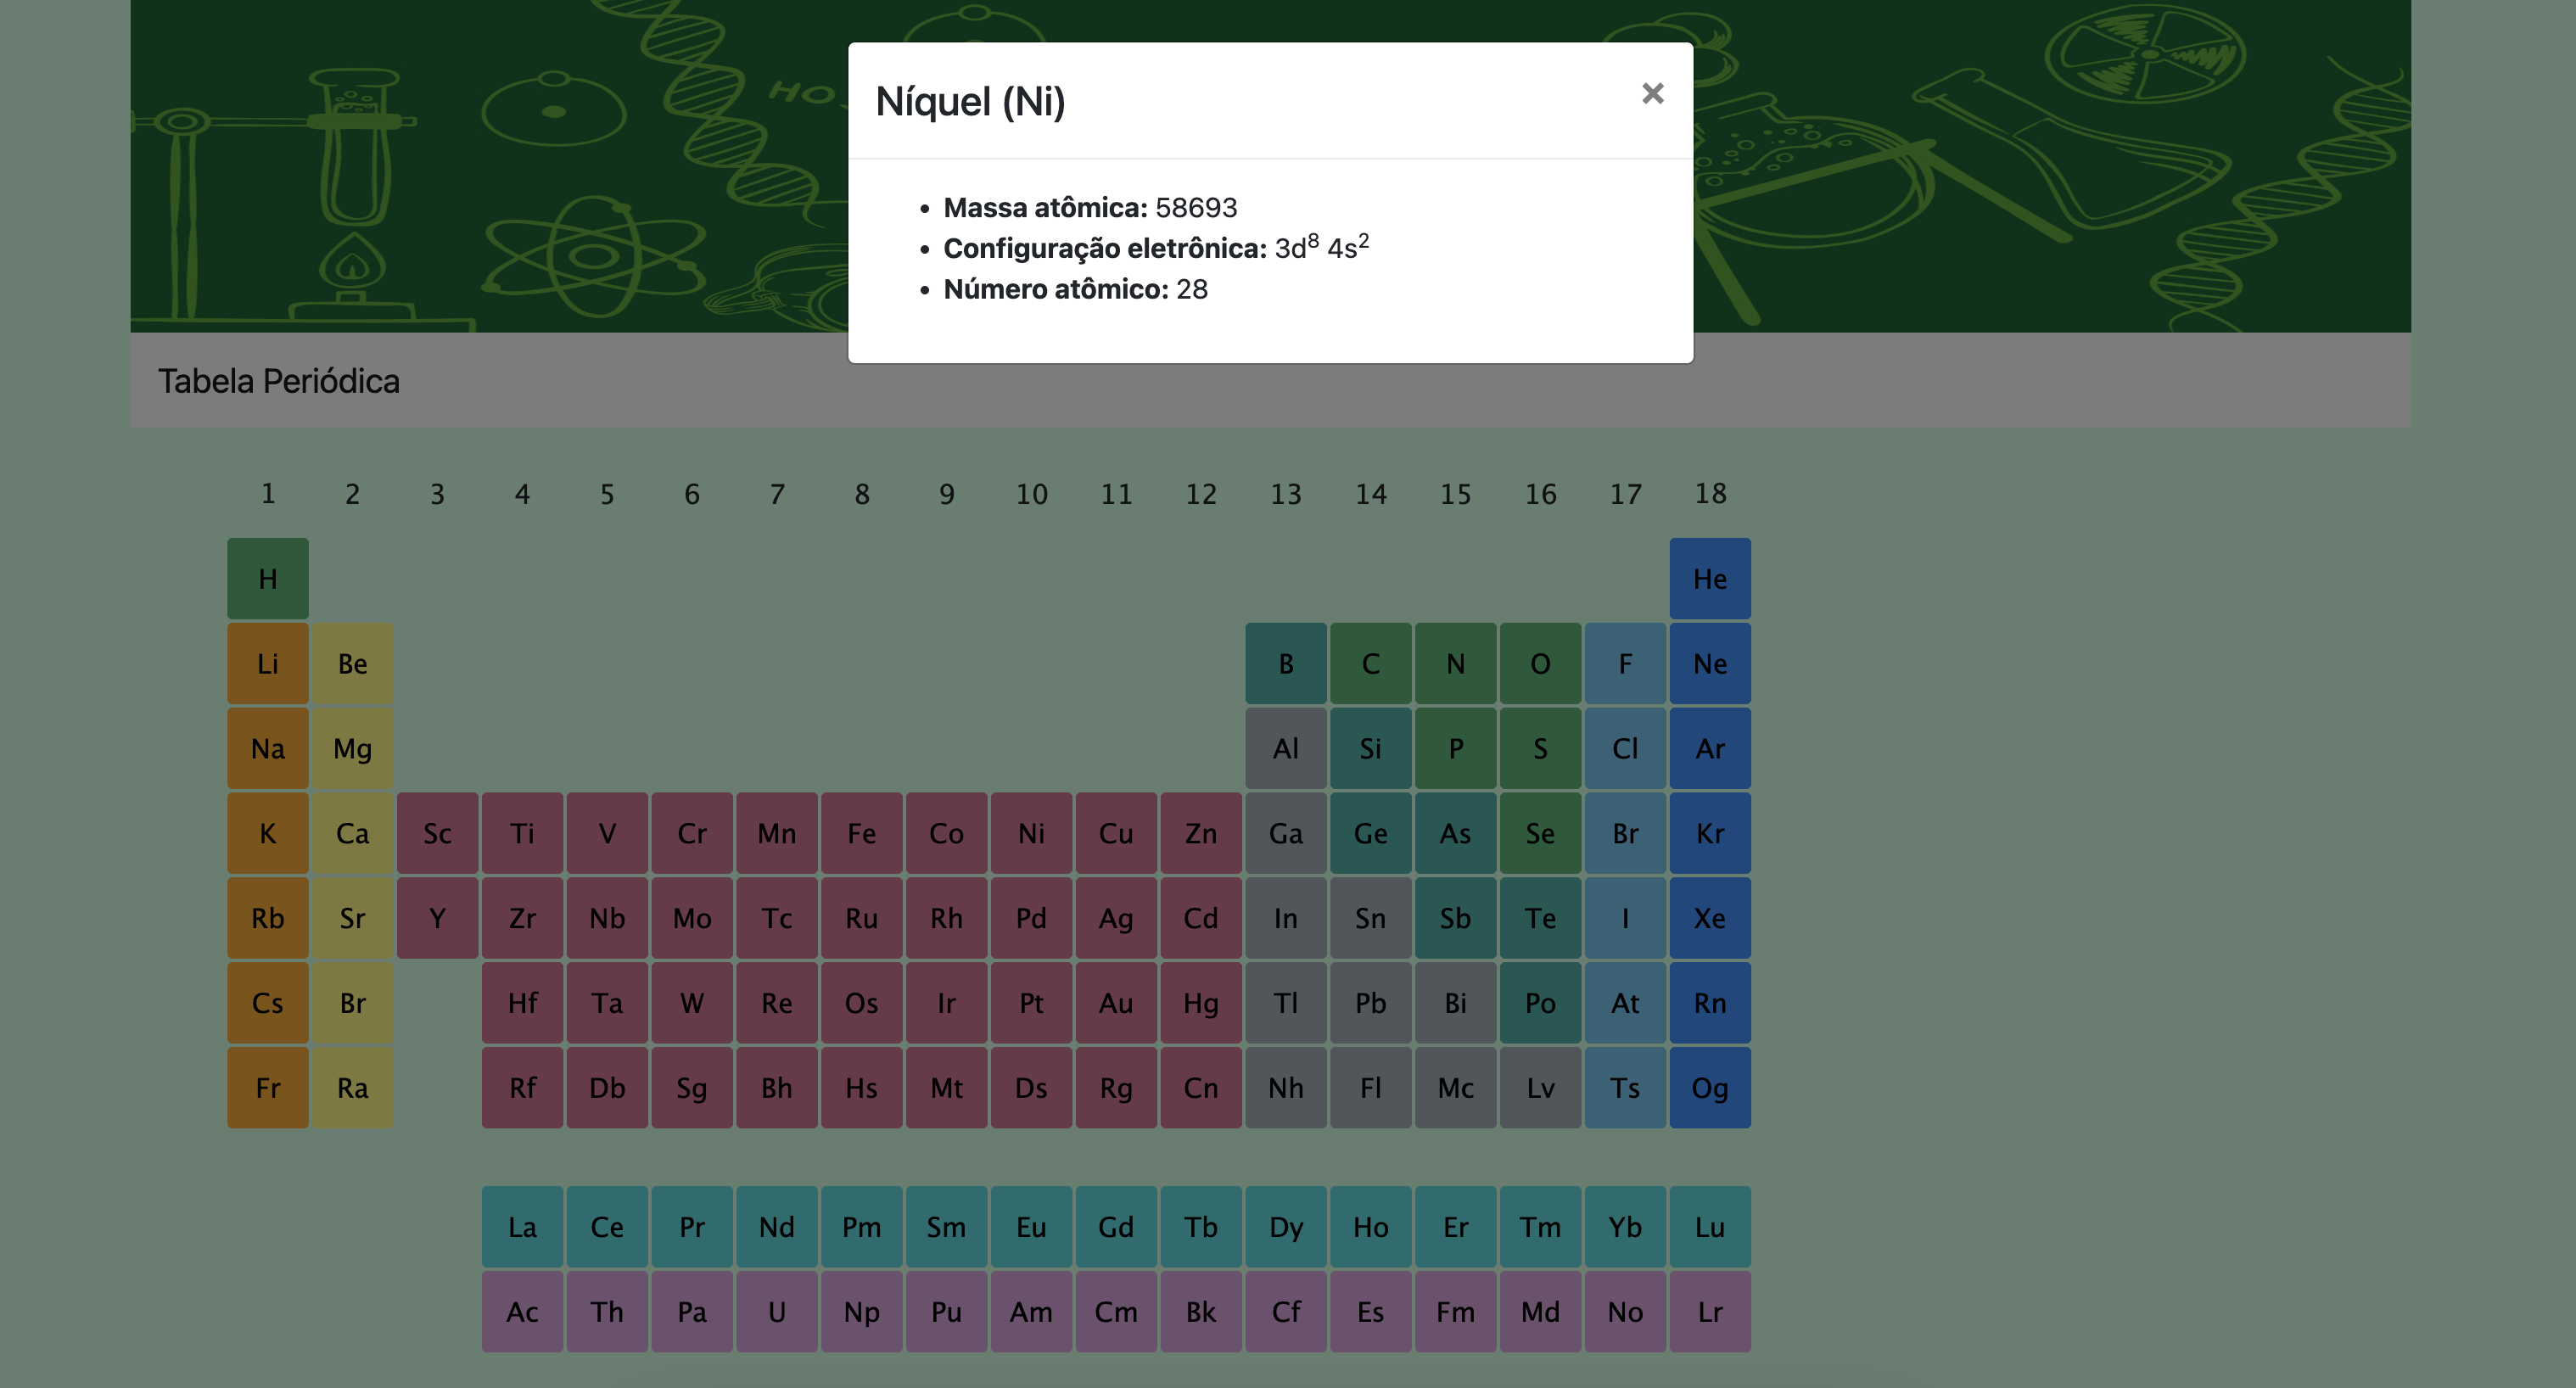Open the Carbon (C) element tile
Image resolution: width=2576 pixels, height=1388 pixels.
click(x=1370, y=663)
